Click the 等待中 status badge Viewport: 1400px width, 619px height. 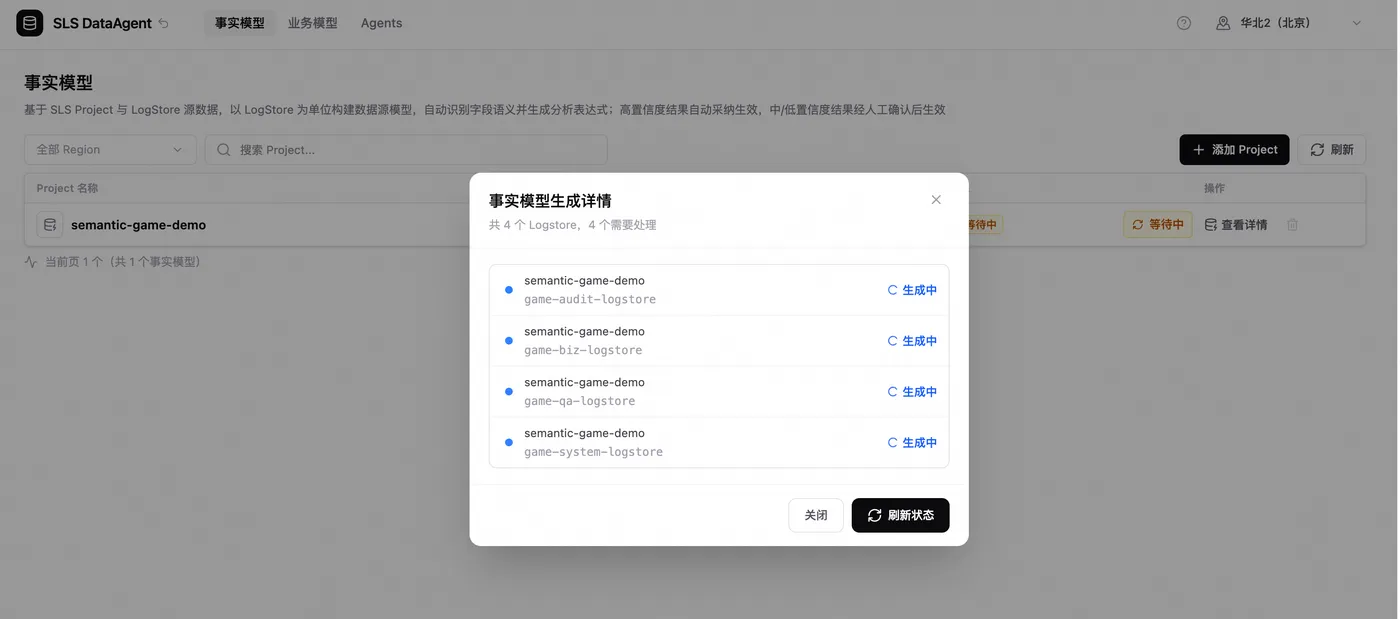[x=1158, y=225]
